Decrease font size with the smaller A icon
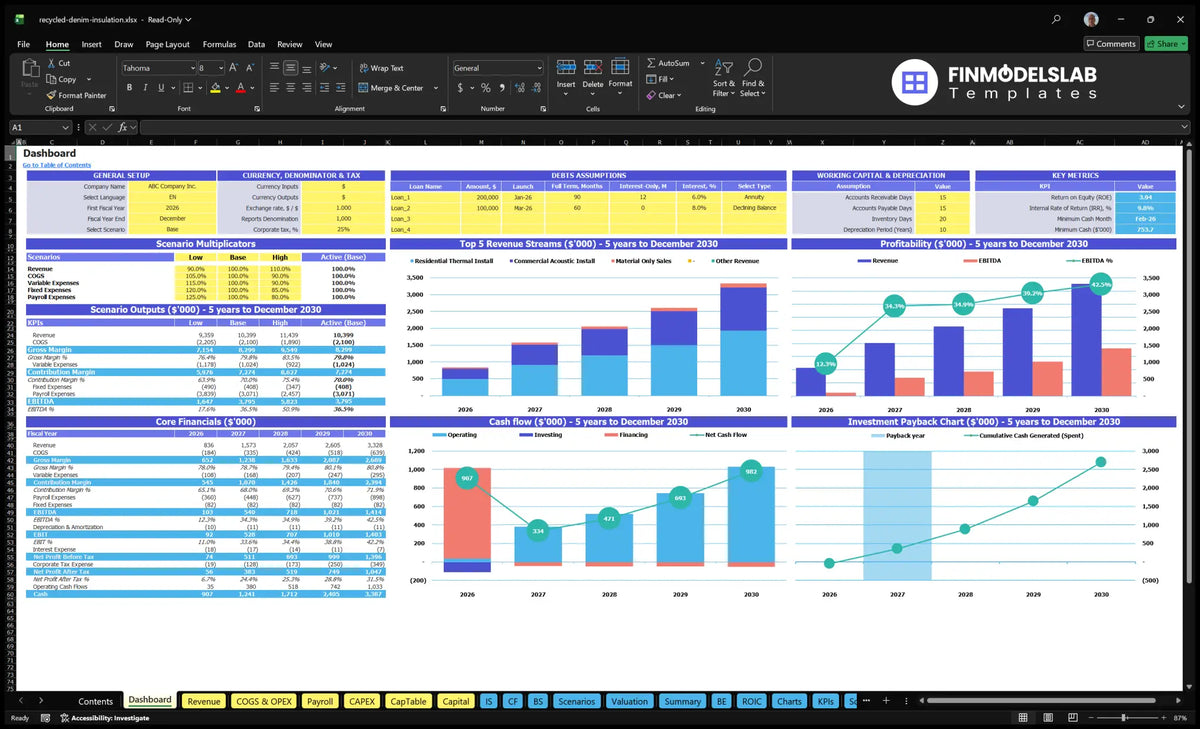This screenshot has width=1200, height=729. click(x=248, y=68)
